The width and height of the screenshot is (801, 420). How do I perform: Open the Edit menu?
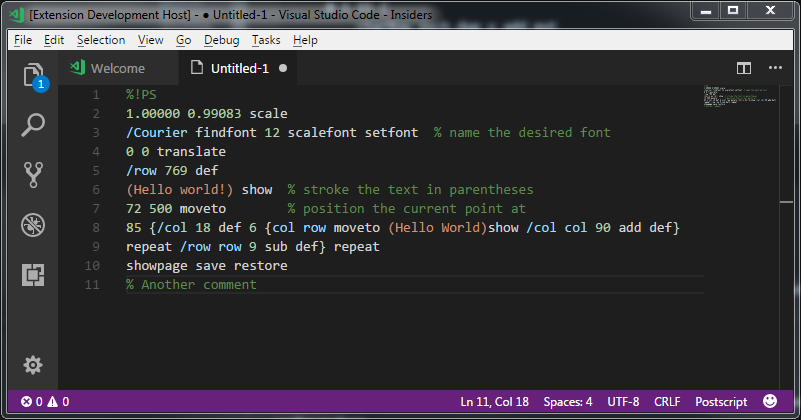click(54, 40)
